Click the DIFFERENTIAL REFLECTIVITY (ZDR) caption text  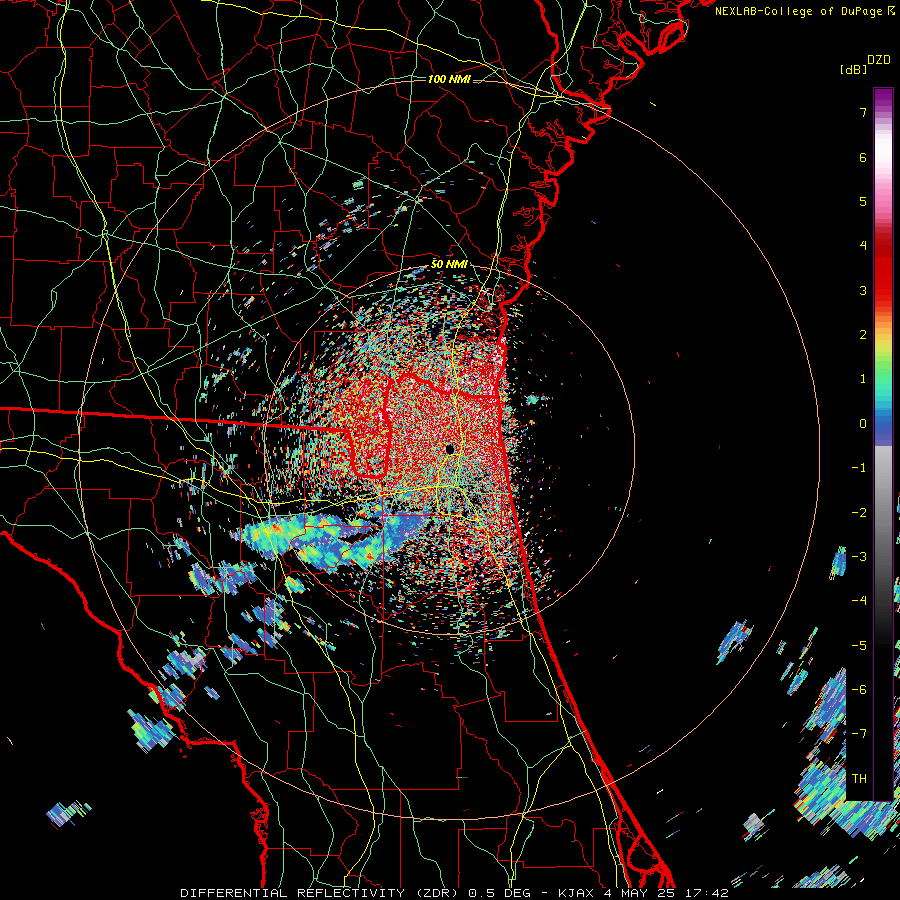(321, 893)
